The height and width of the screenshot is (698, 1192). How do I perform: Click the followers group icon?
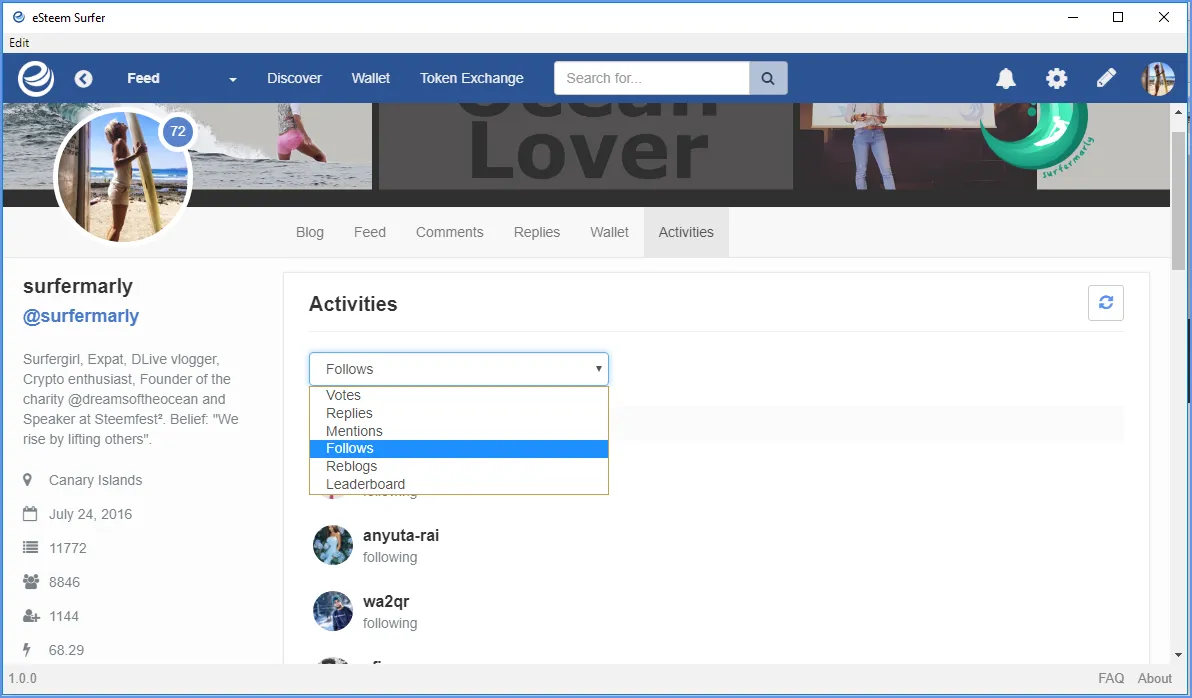click(31, 582)
